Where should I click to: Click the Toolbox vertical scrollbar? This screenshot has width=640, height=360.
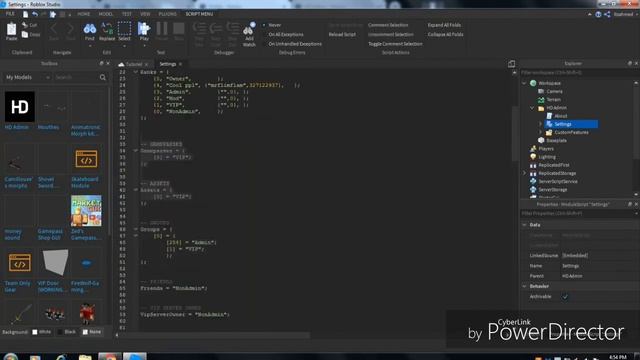109,163
